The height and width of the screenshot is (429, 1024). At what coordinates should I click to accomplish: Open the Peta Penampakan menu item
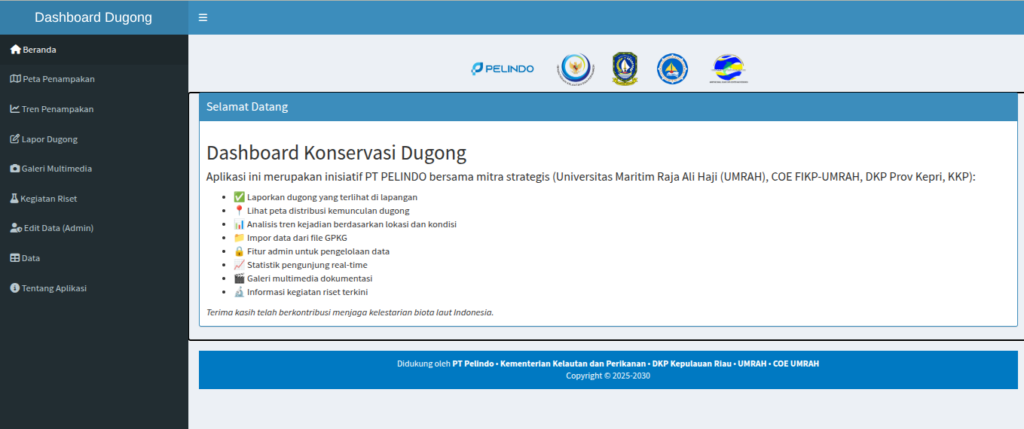[x=58, y=79]
